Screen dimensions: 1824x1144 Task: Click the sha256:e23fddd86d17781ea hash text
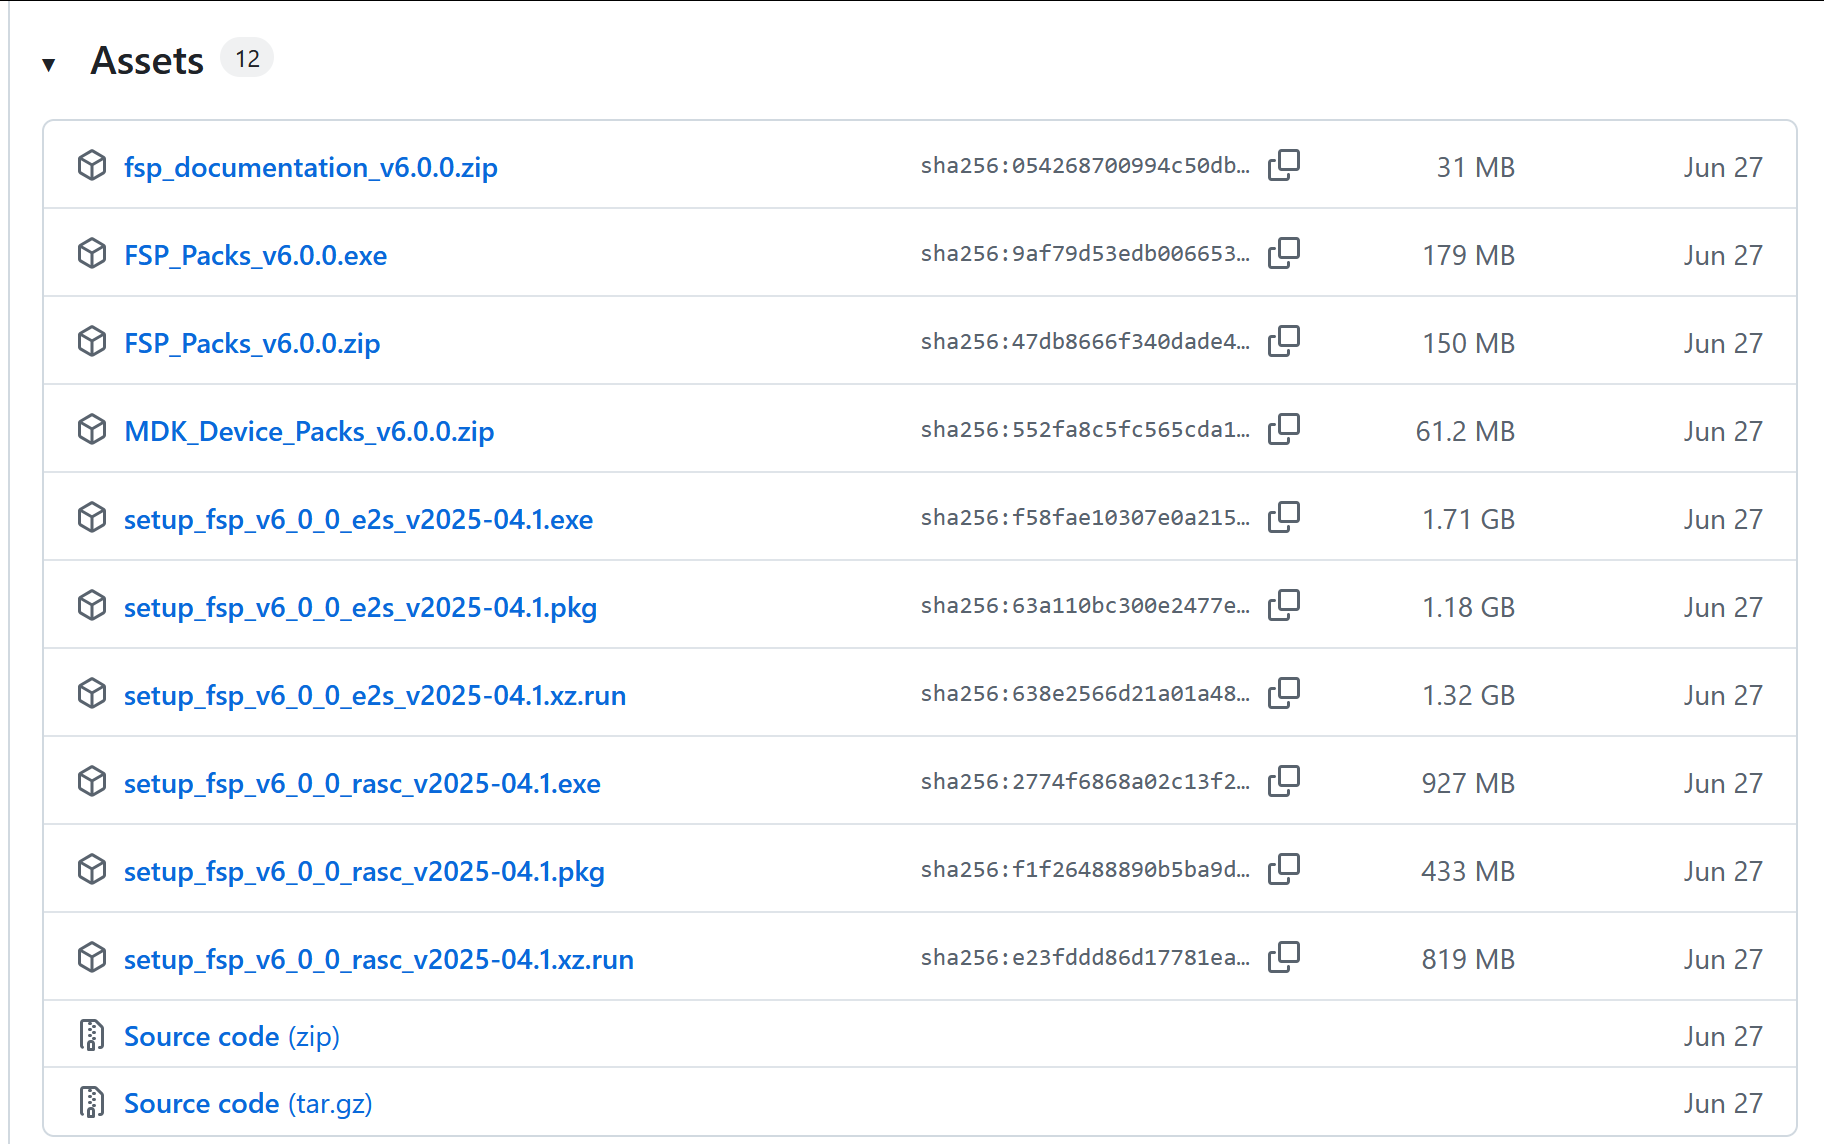click(1085, 957)
